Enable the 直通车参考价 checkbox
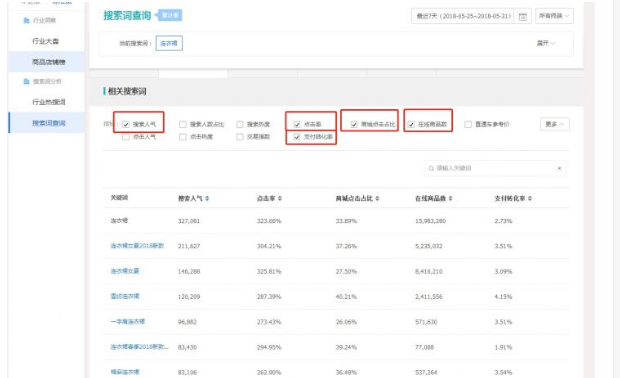The width and height of the screenshot is (620, 378). (468, 124)
